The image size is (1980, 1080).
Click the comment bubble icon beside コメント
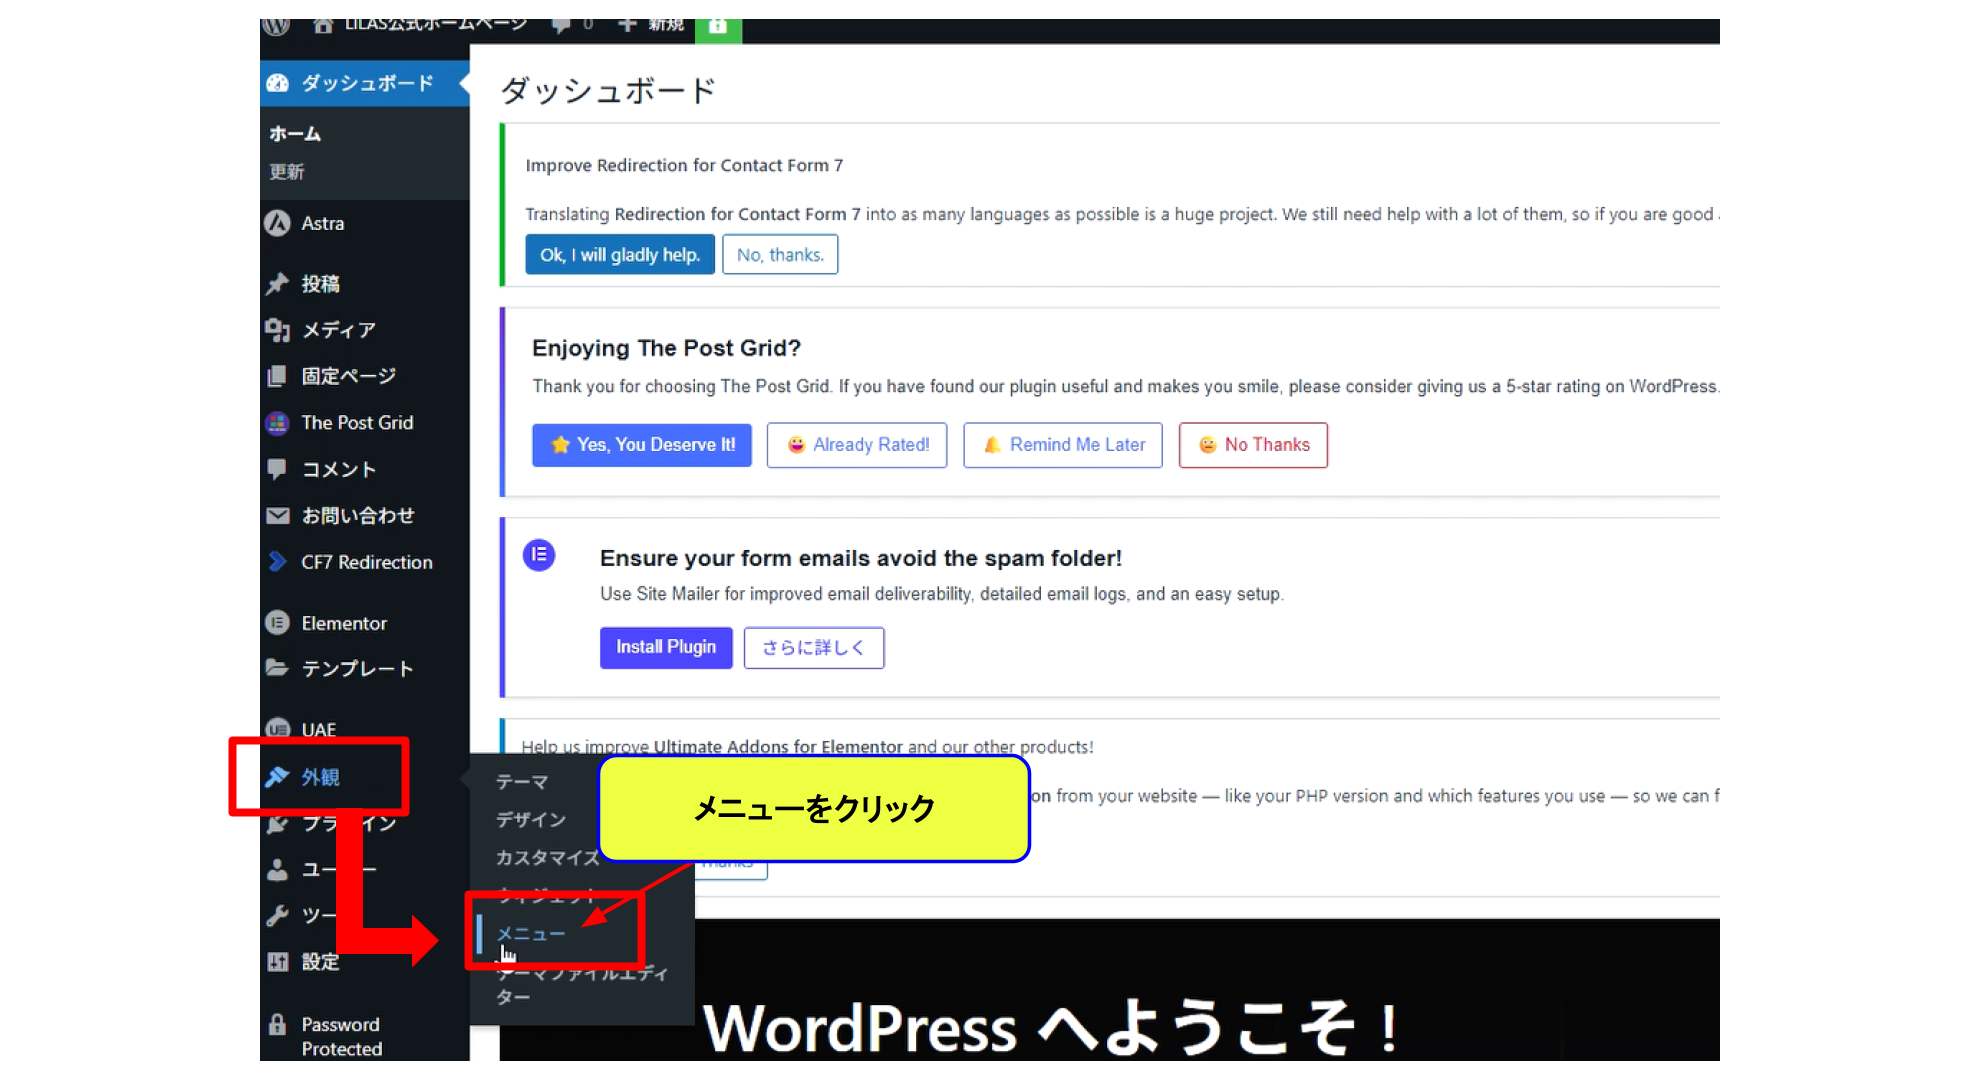click(278, 469)
